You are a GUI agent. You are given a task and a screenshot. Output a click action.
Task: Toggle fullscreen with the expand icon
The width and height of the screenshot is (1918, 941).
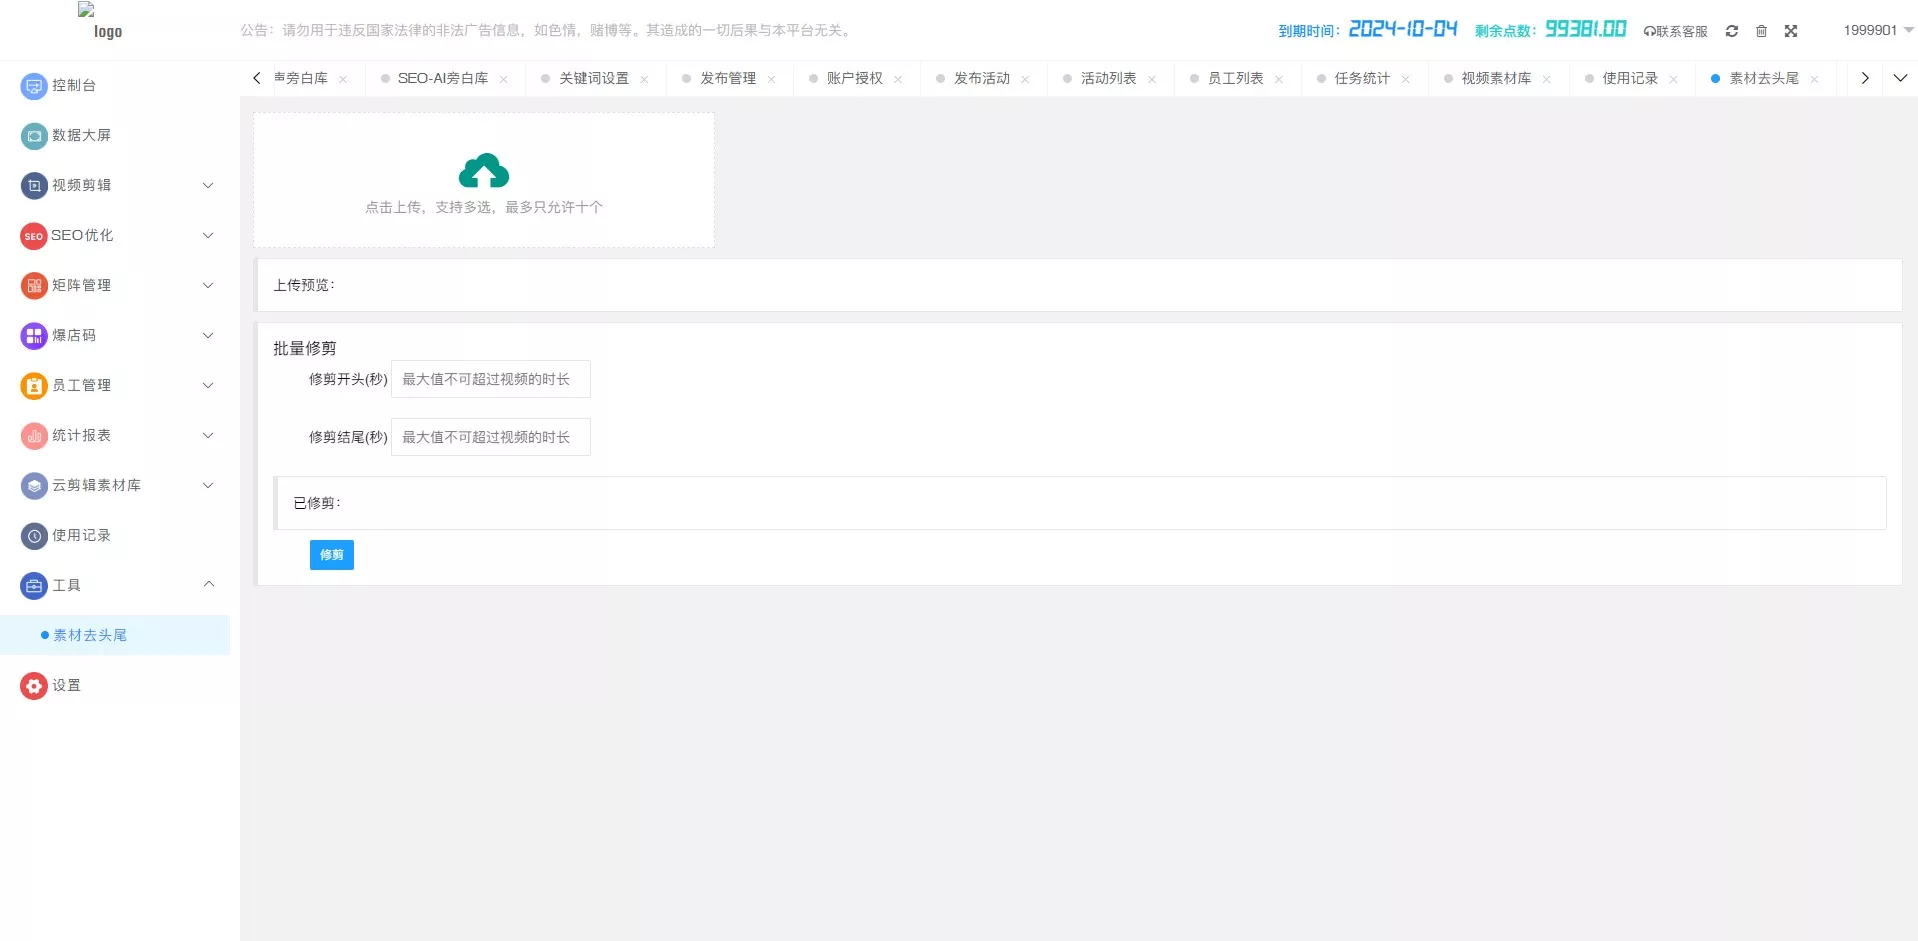click(1790, 31)
